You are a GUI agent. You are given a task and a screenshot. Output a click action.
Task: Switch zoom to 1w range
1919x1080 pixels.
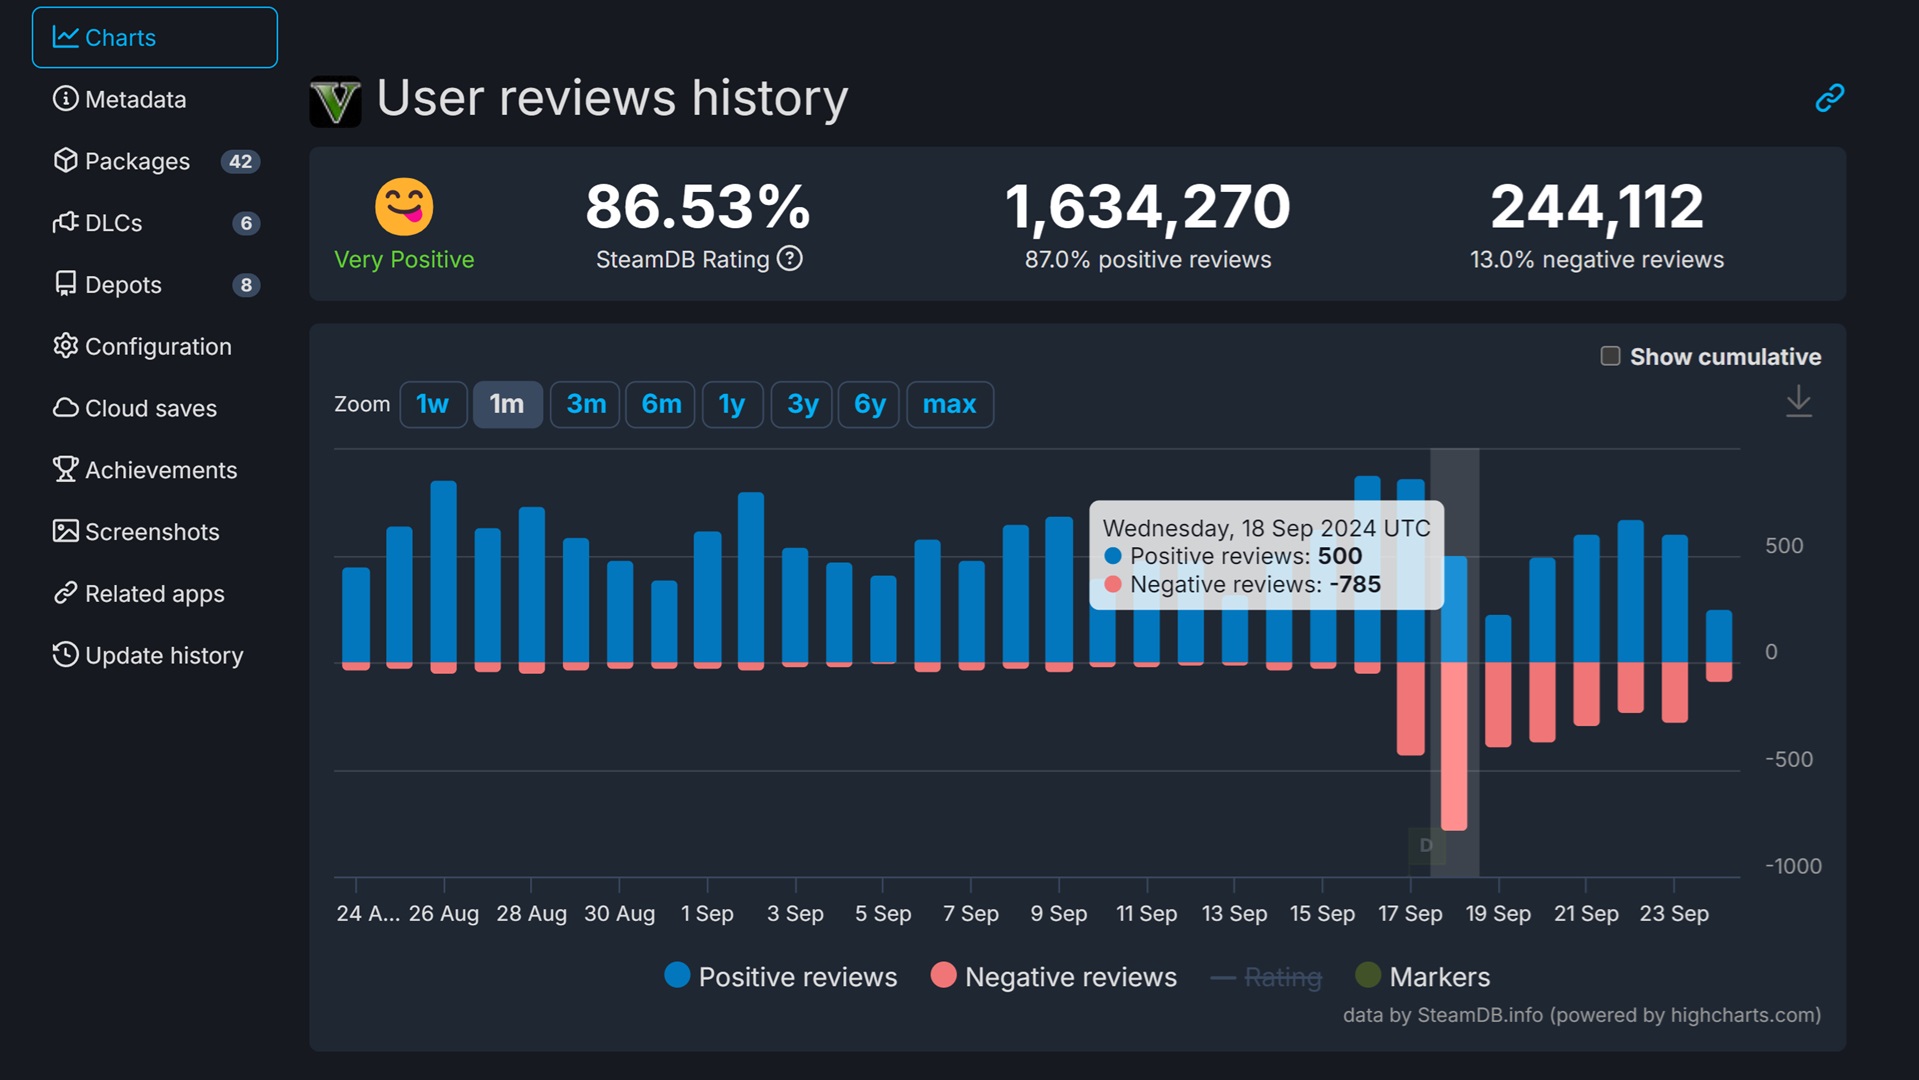click(x=433, y=404)
